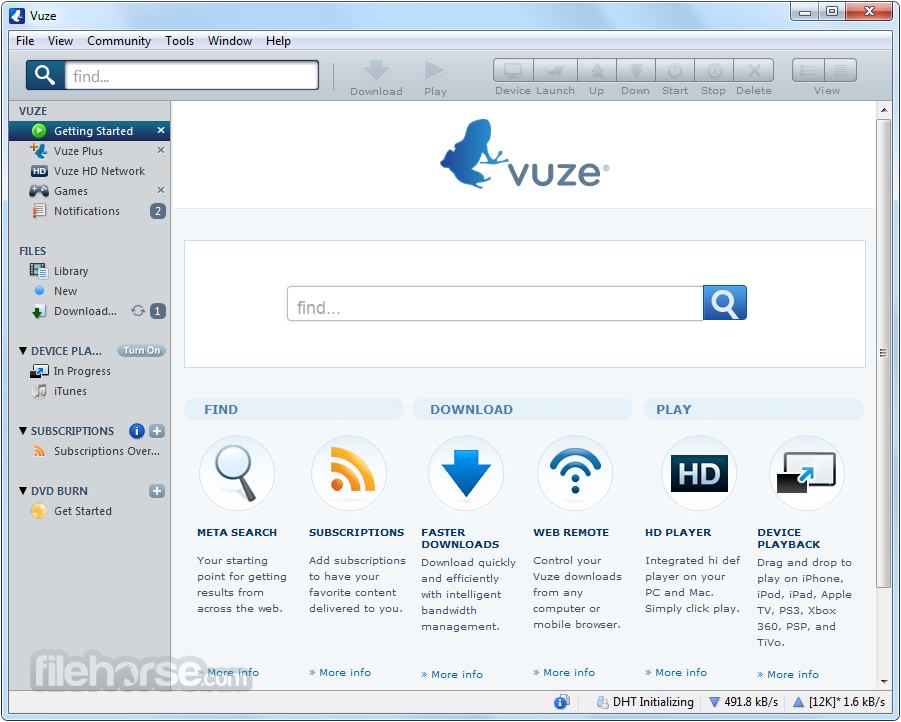Image resolution: width=901 pixels, height=722 pixels.
Task: Open Library in the sidebar
Action: [x=71, y=271]
